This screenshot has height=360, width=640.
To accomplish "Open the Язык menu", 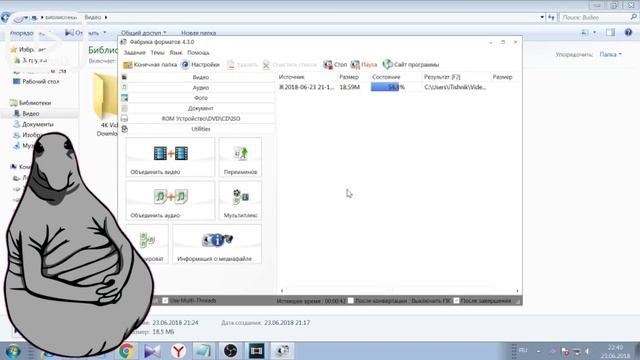I will pos(176,53).
